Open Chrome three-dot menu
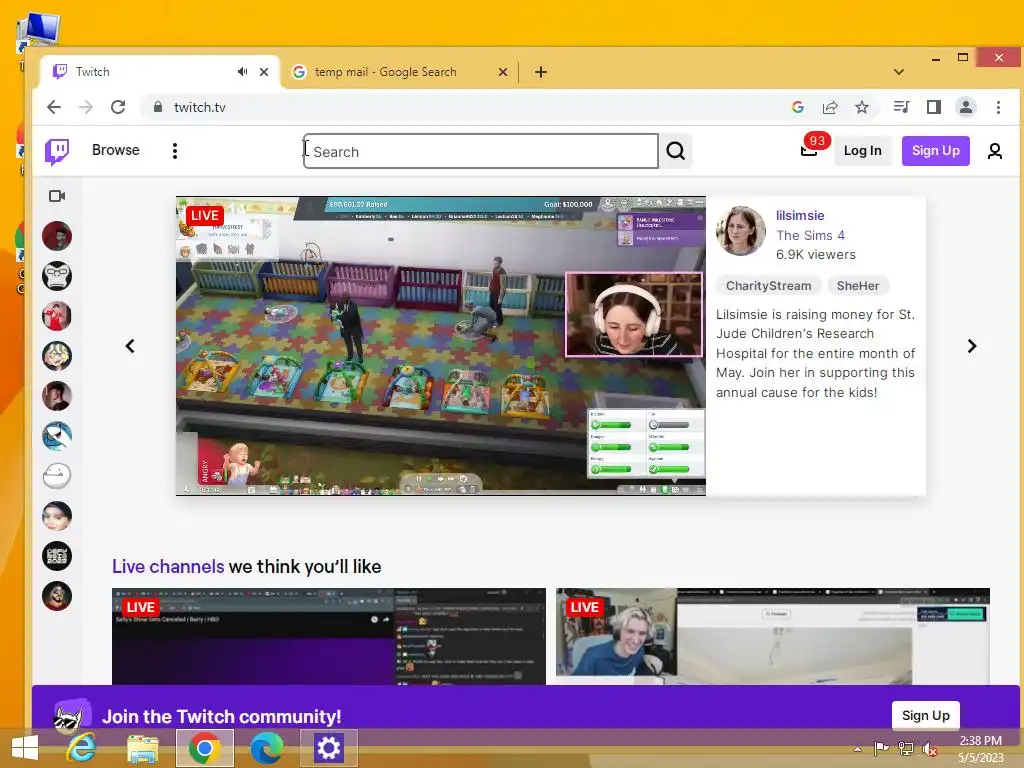This screenshot has width=1024, height=768. click(998, 107)
